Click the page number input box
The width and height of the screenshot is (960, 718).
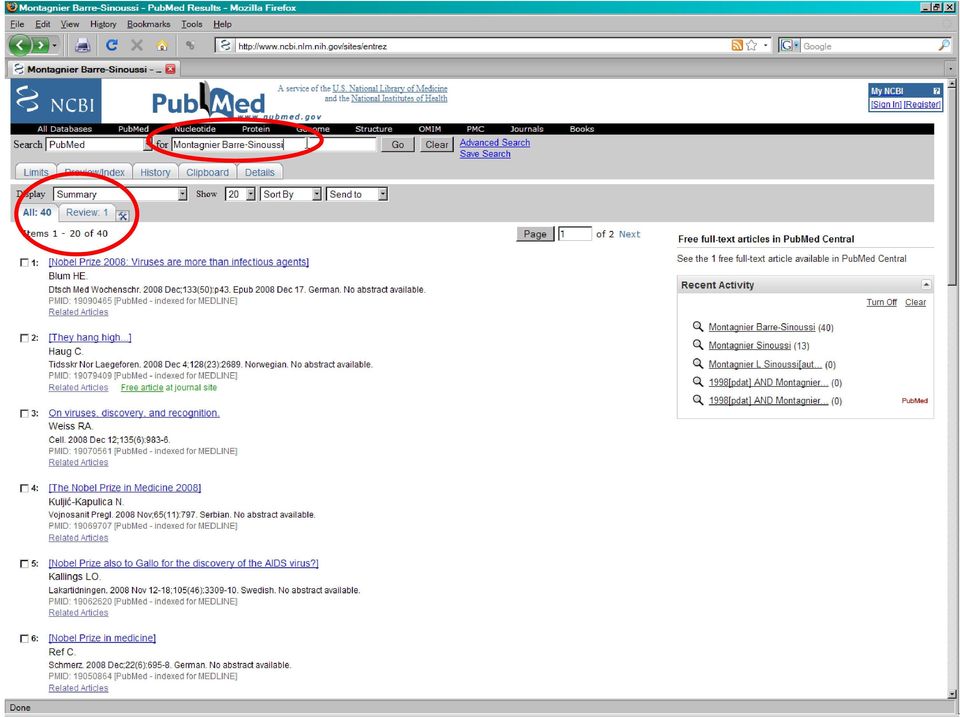click(575, 234)
